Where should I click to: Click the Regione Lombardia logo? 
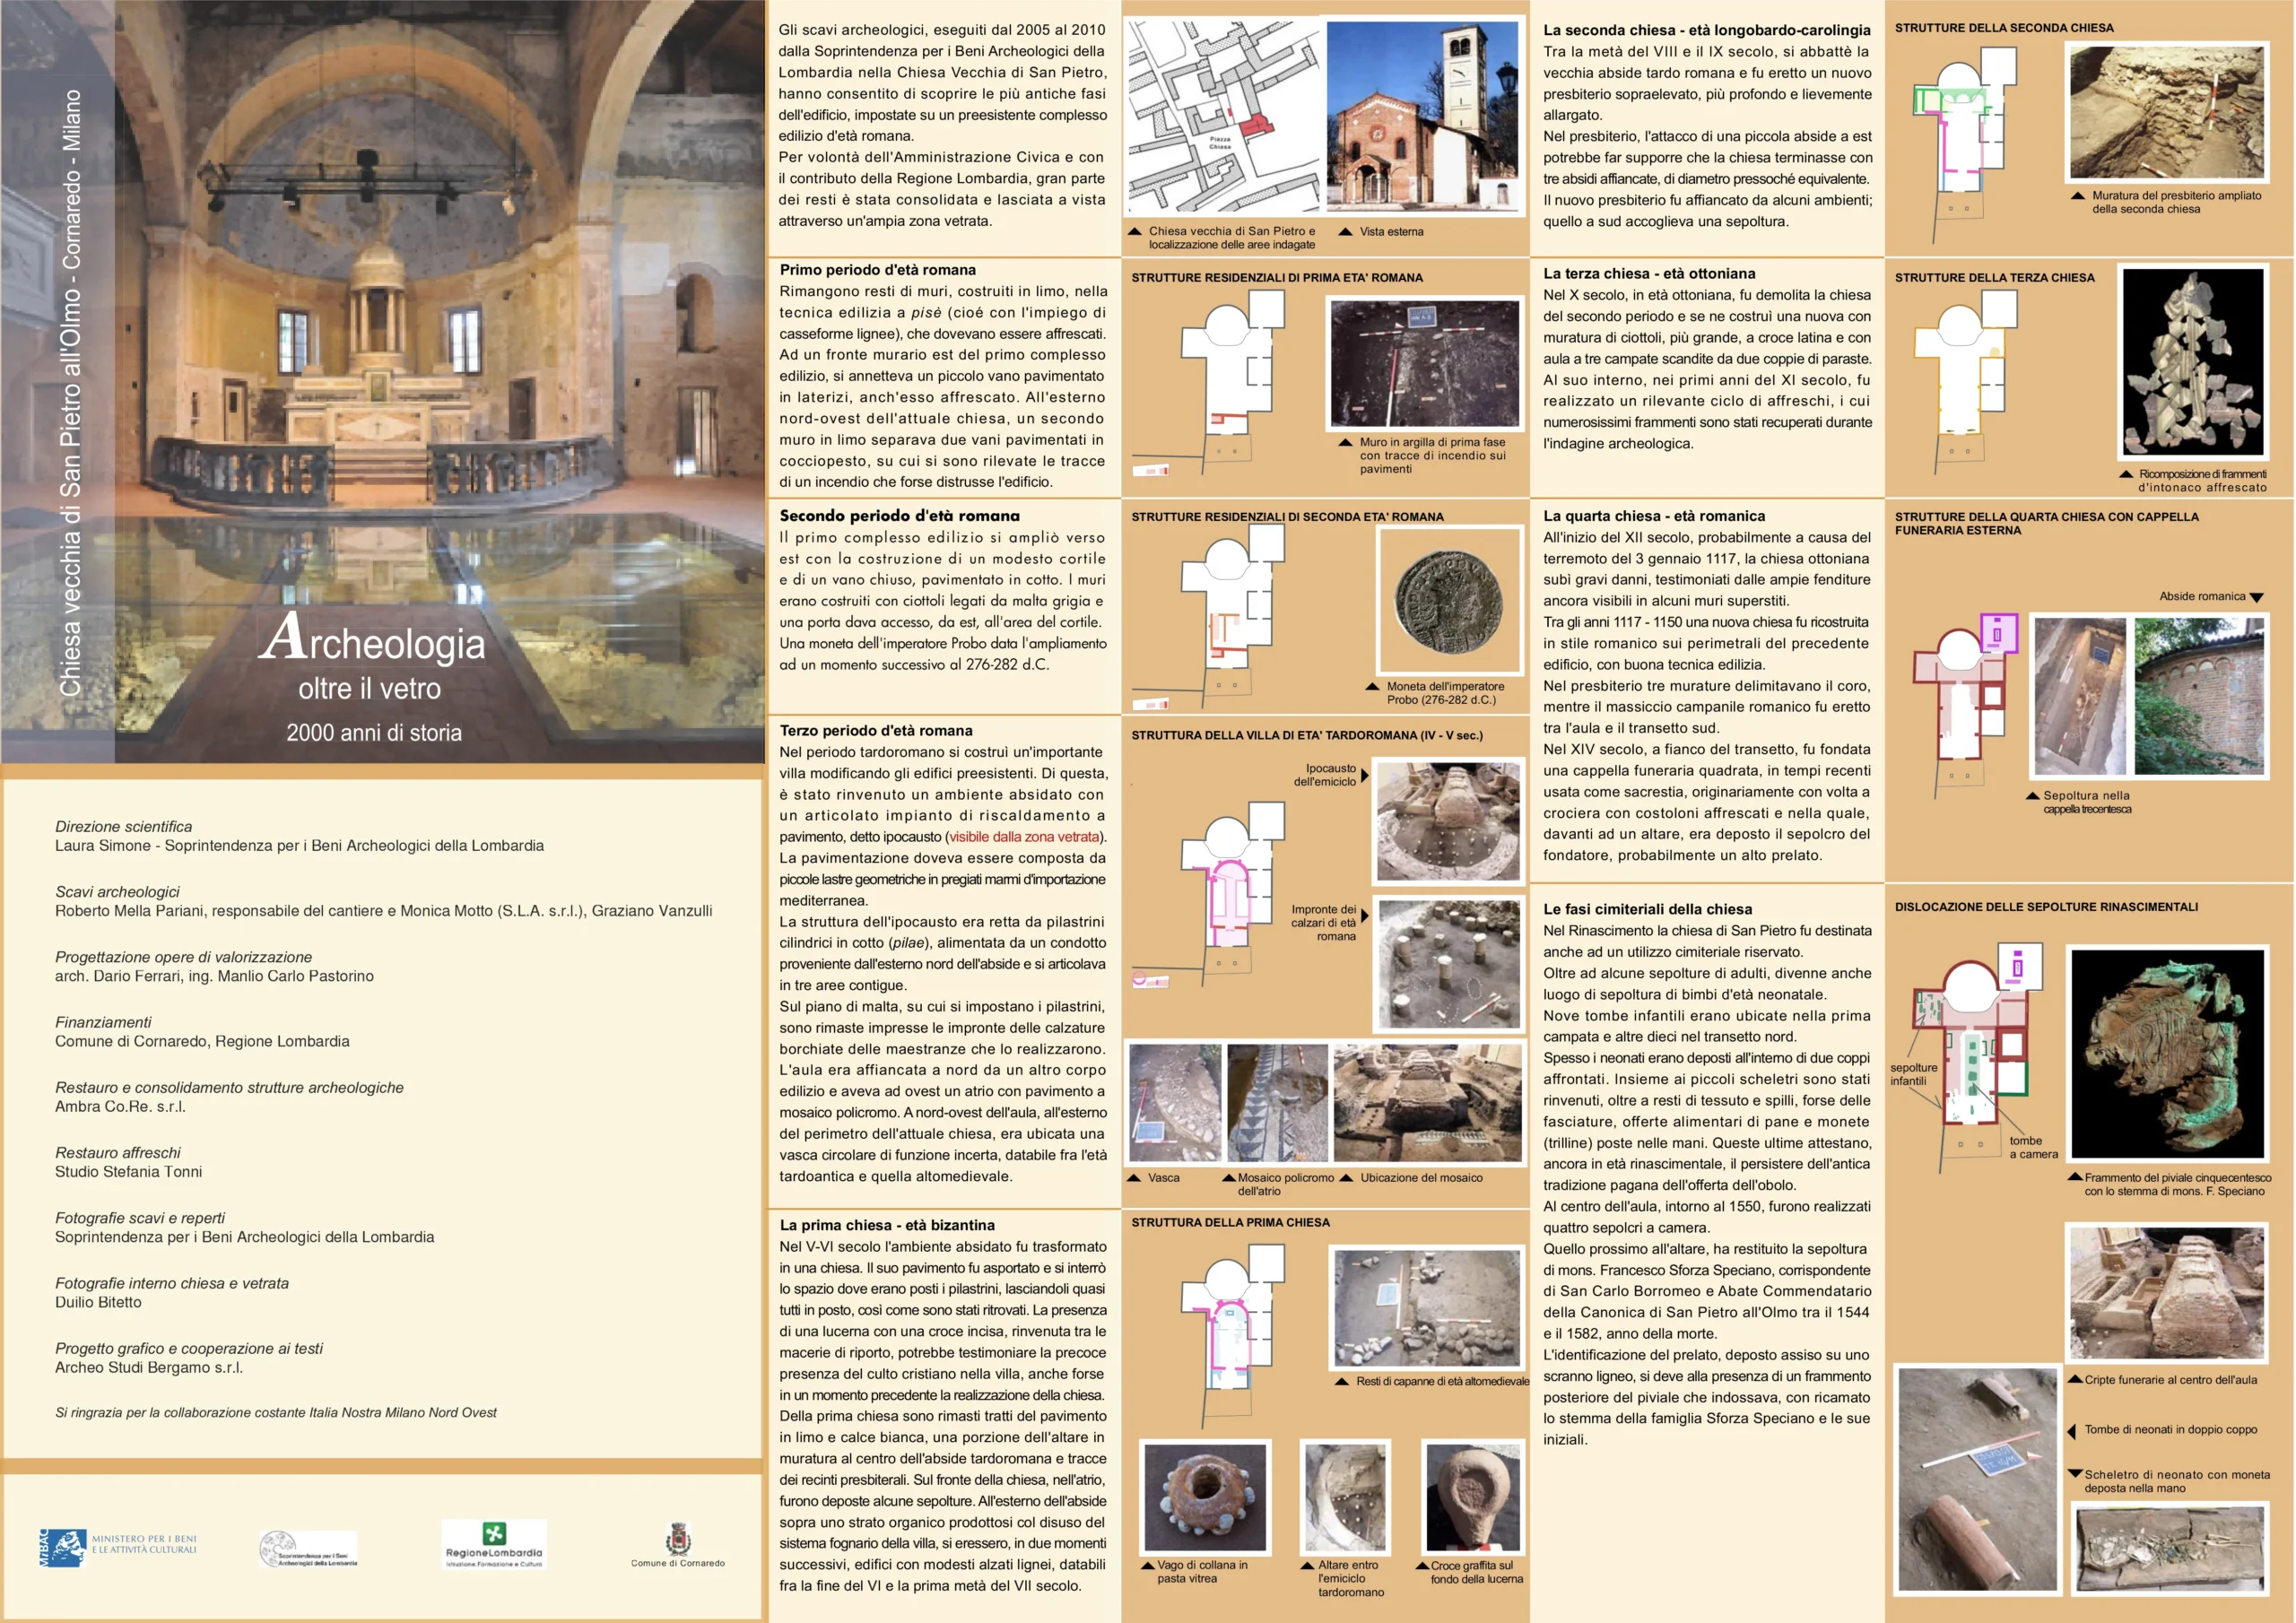pyautogui.click(x=494, y=1545)
